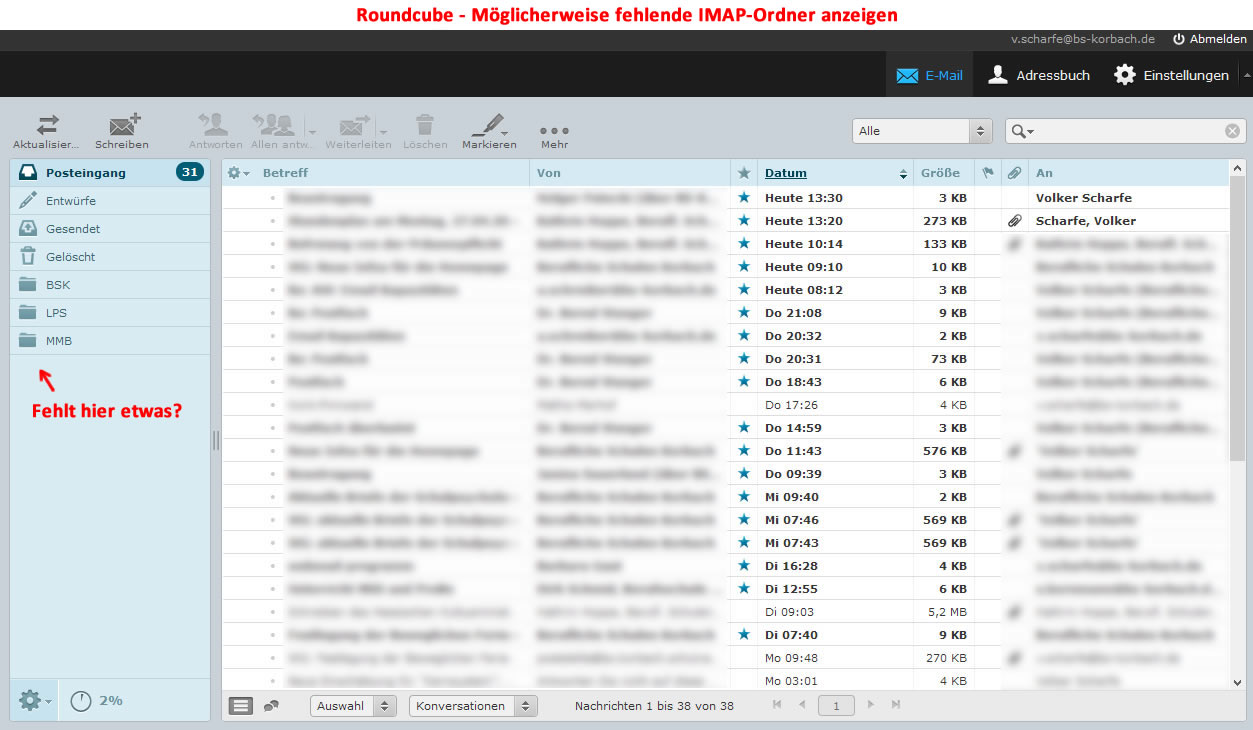Select the Gesendet folder
The width and height of the screenshot is (1253, 730).
pos(110,229)
